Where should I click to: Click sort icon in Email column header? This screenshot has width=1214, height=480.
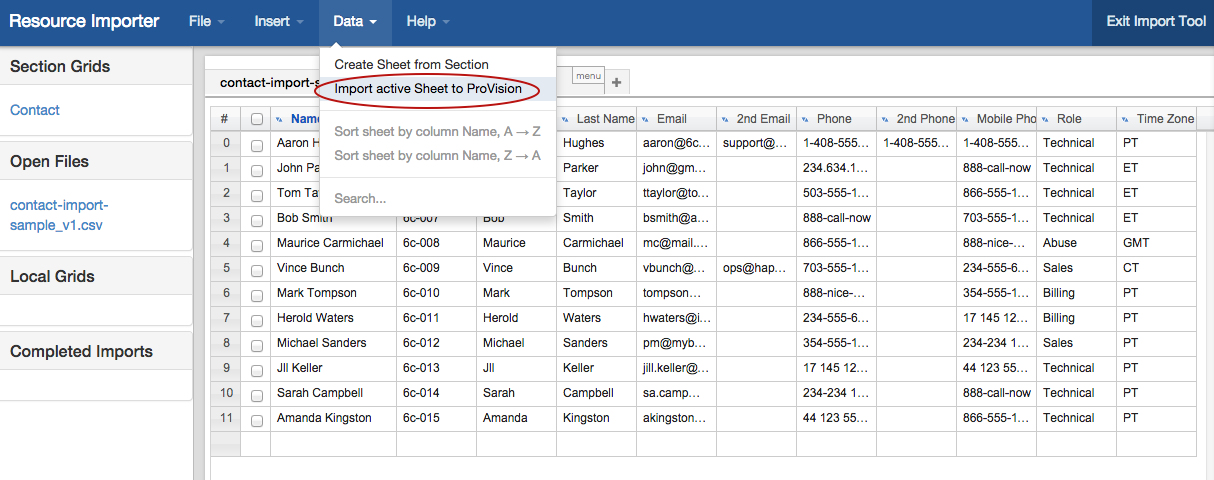(x=646, y=119)
